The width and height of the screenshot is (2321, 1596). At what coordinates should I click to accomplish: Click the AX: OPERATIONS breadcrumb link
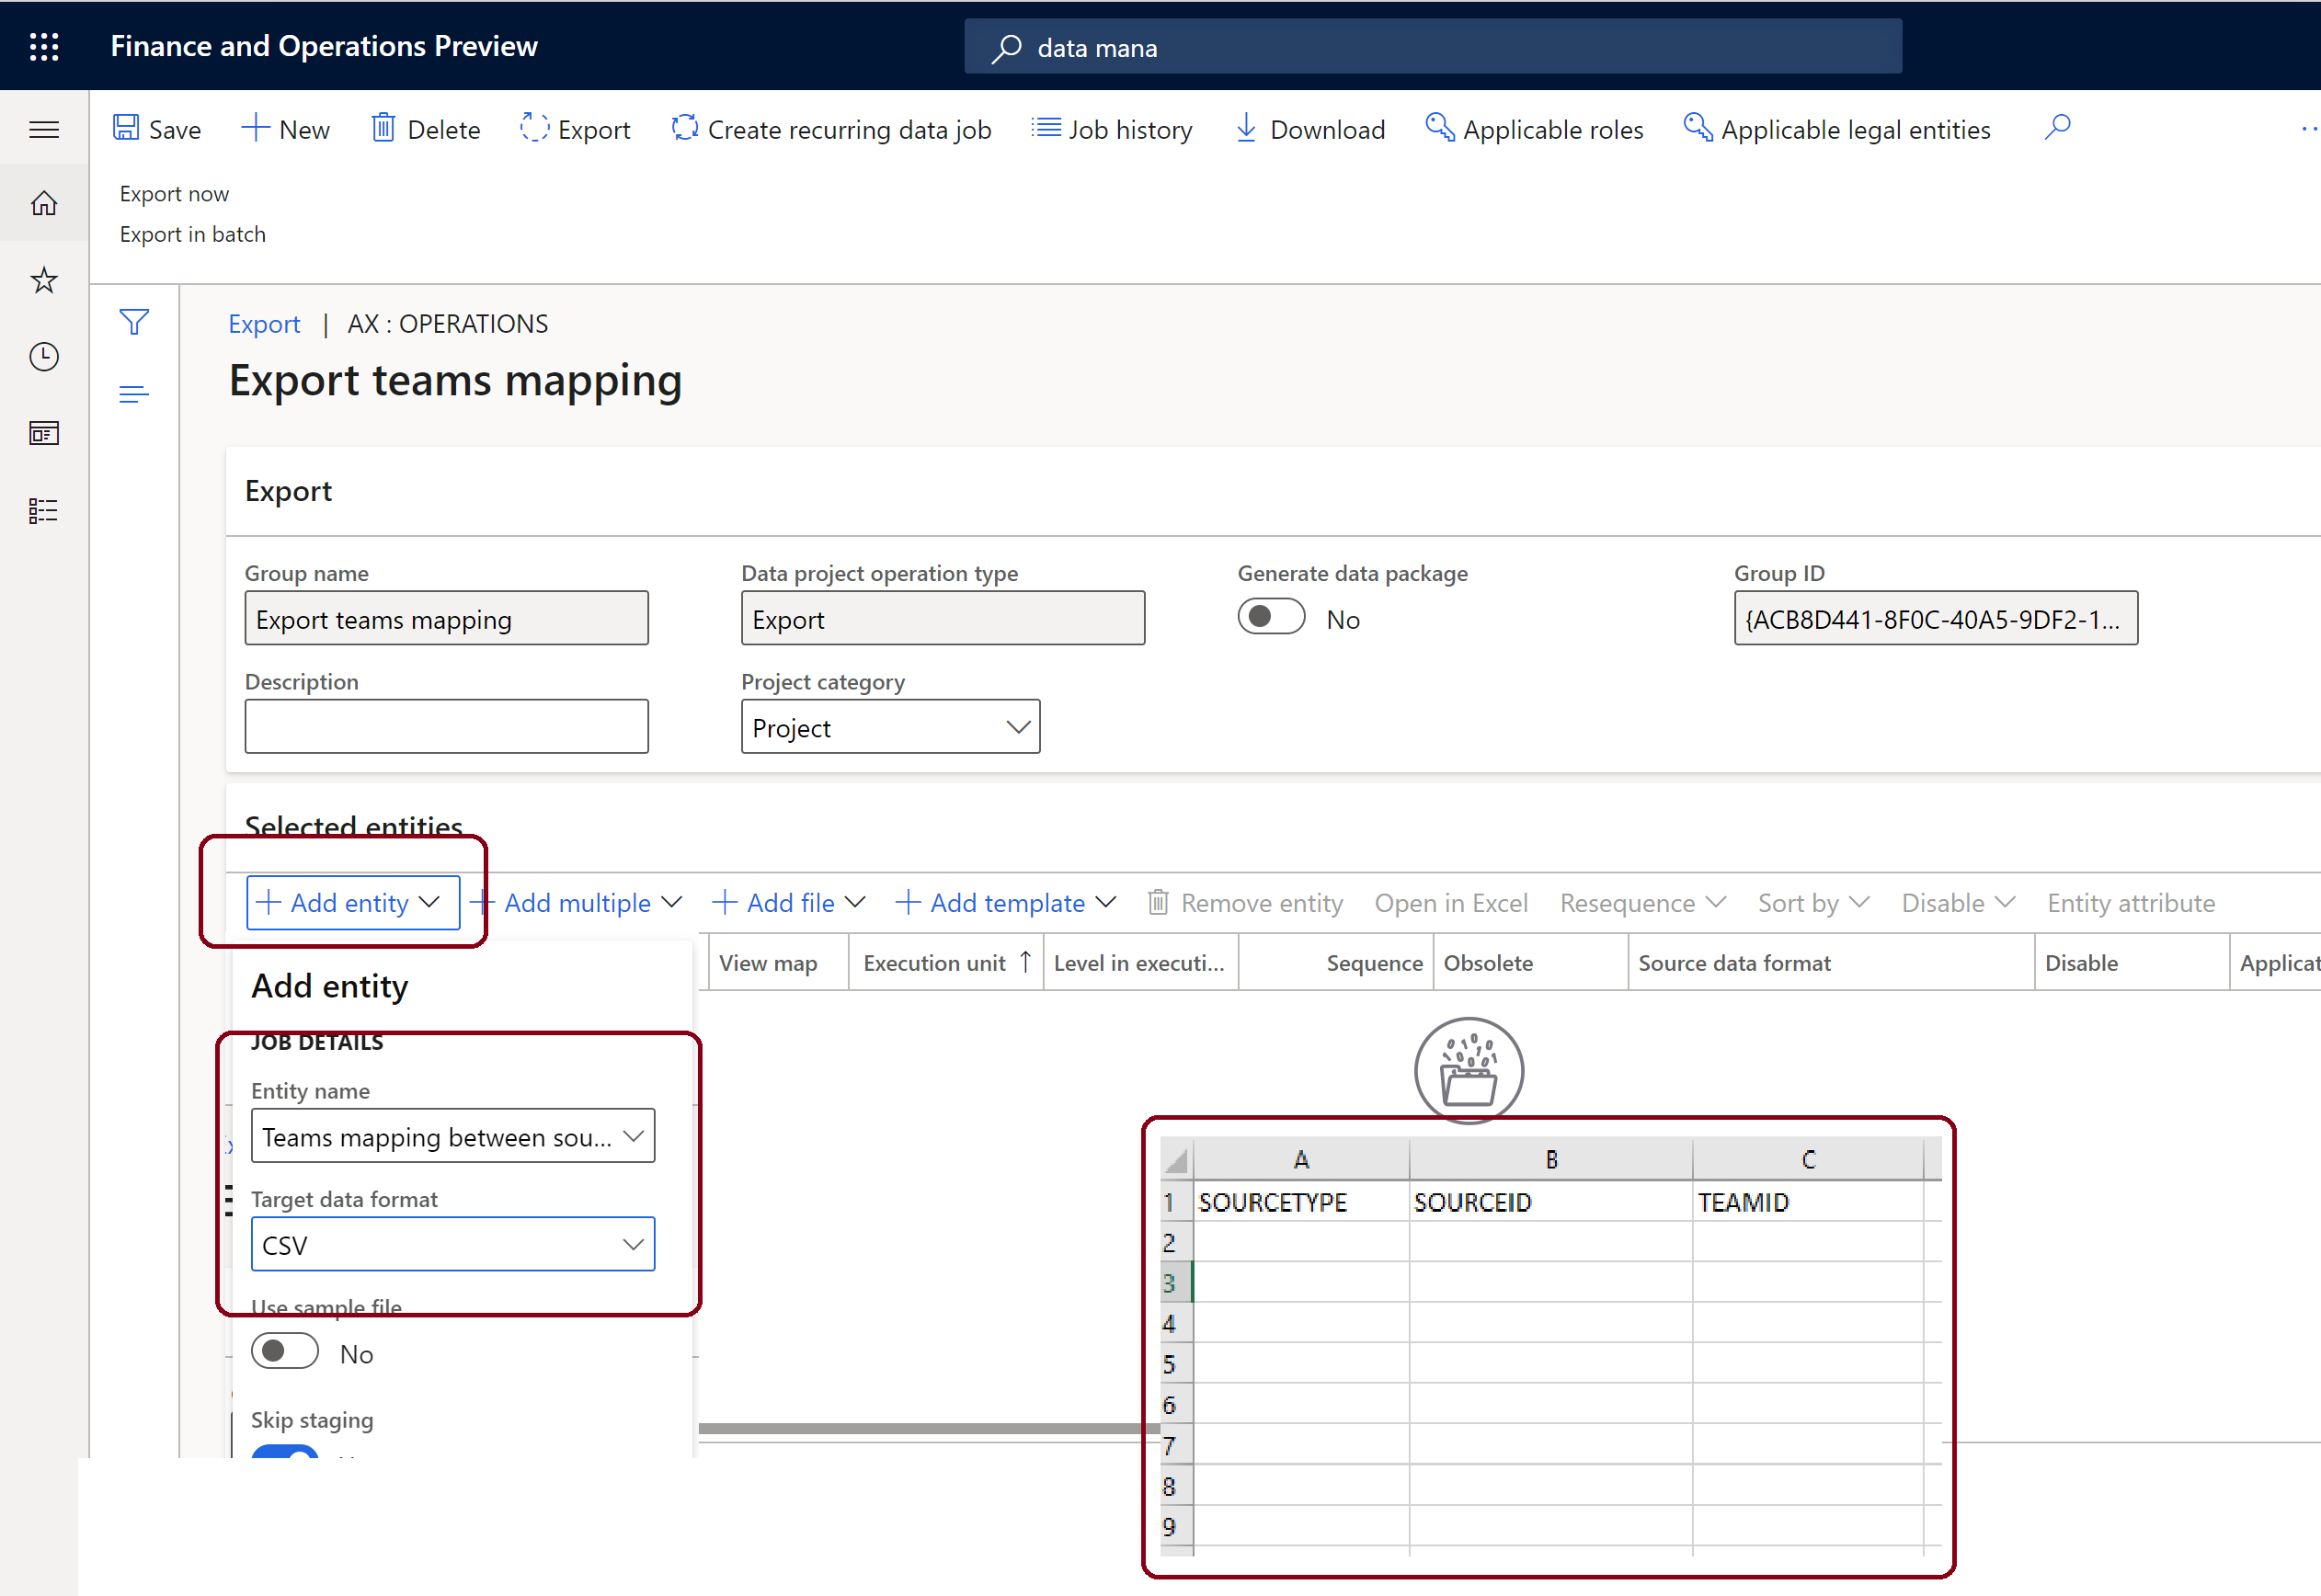[x=448, y=323]
